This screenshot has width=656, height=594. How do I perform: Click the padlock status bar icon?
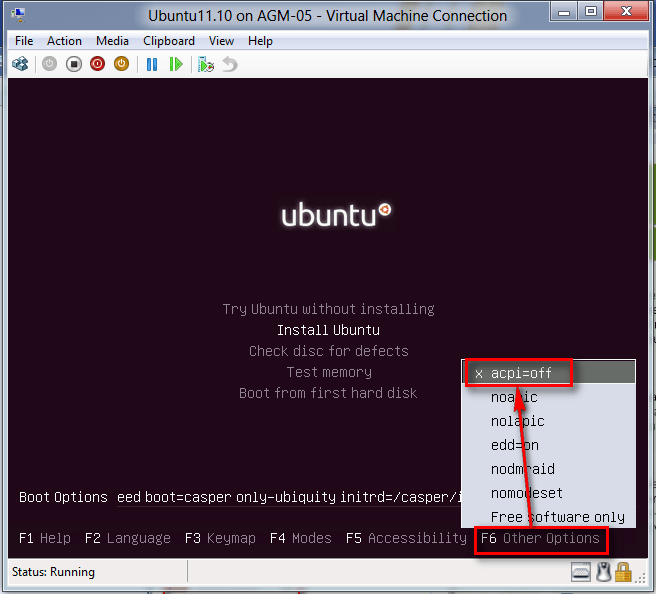pos(623,572)
